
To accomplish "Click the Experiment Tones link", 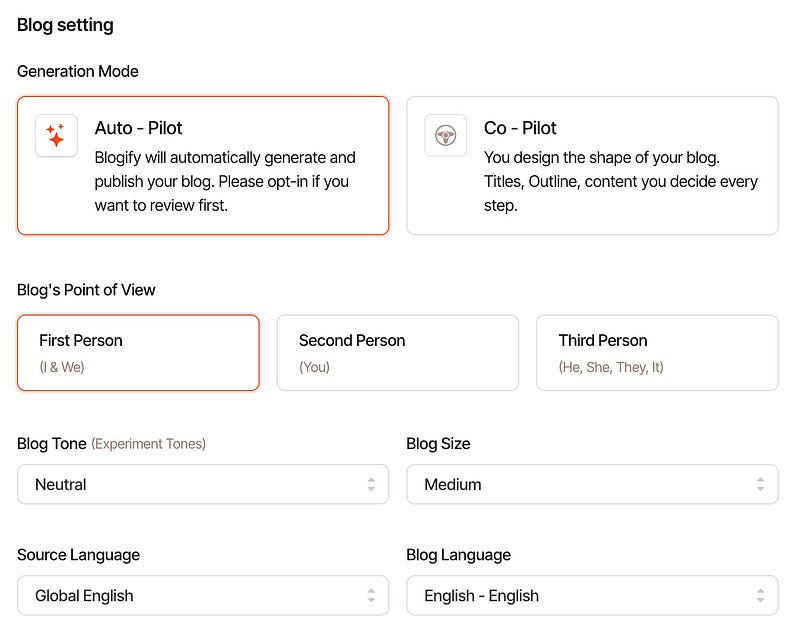I will [x=148, y=444].
